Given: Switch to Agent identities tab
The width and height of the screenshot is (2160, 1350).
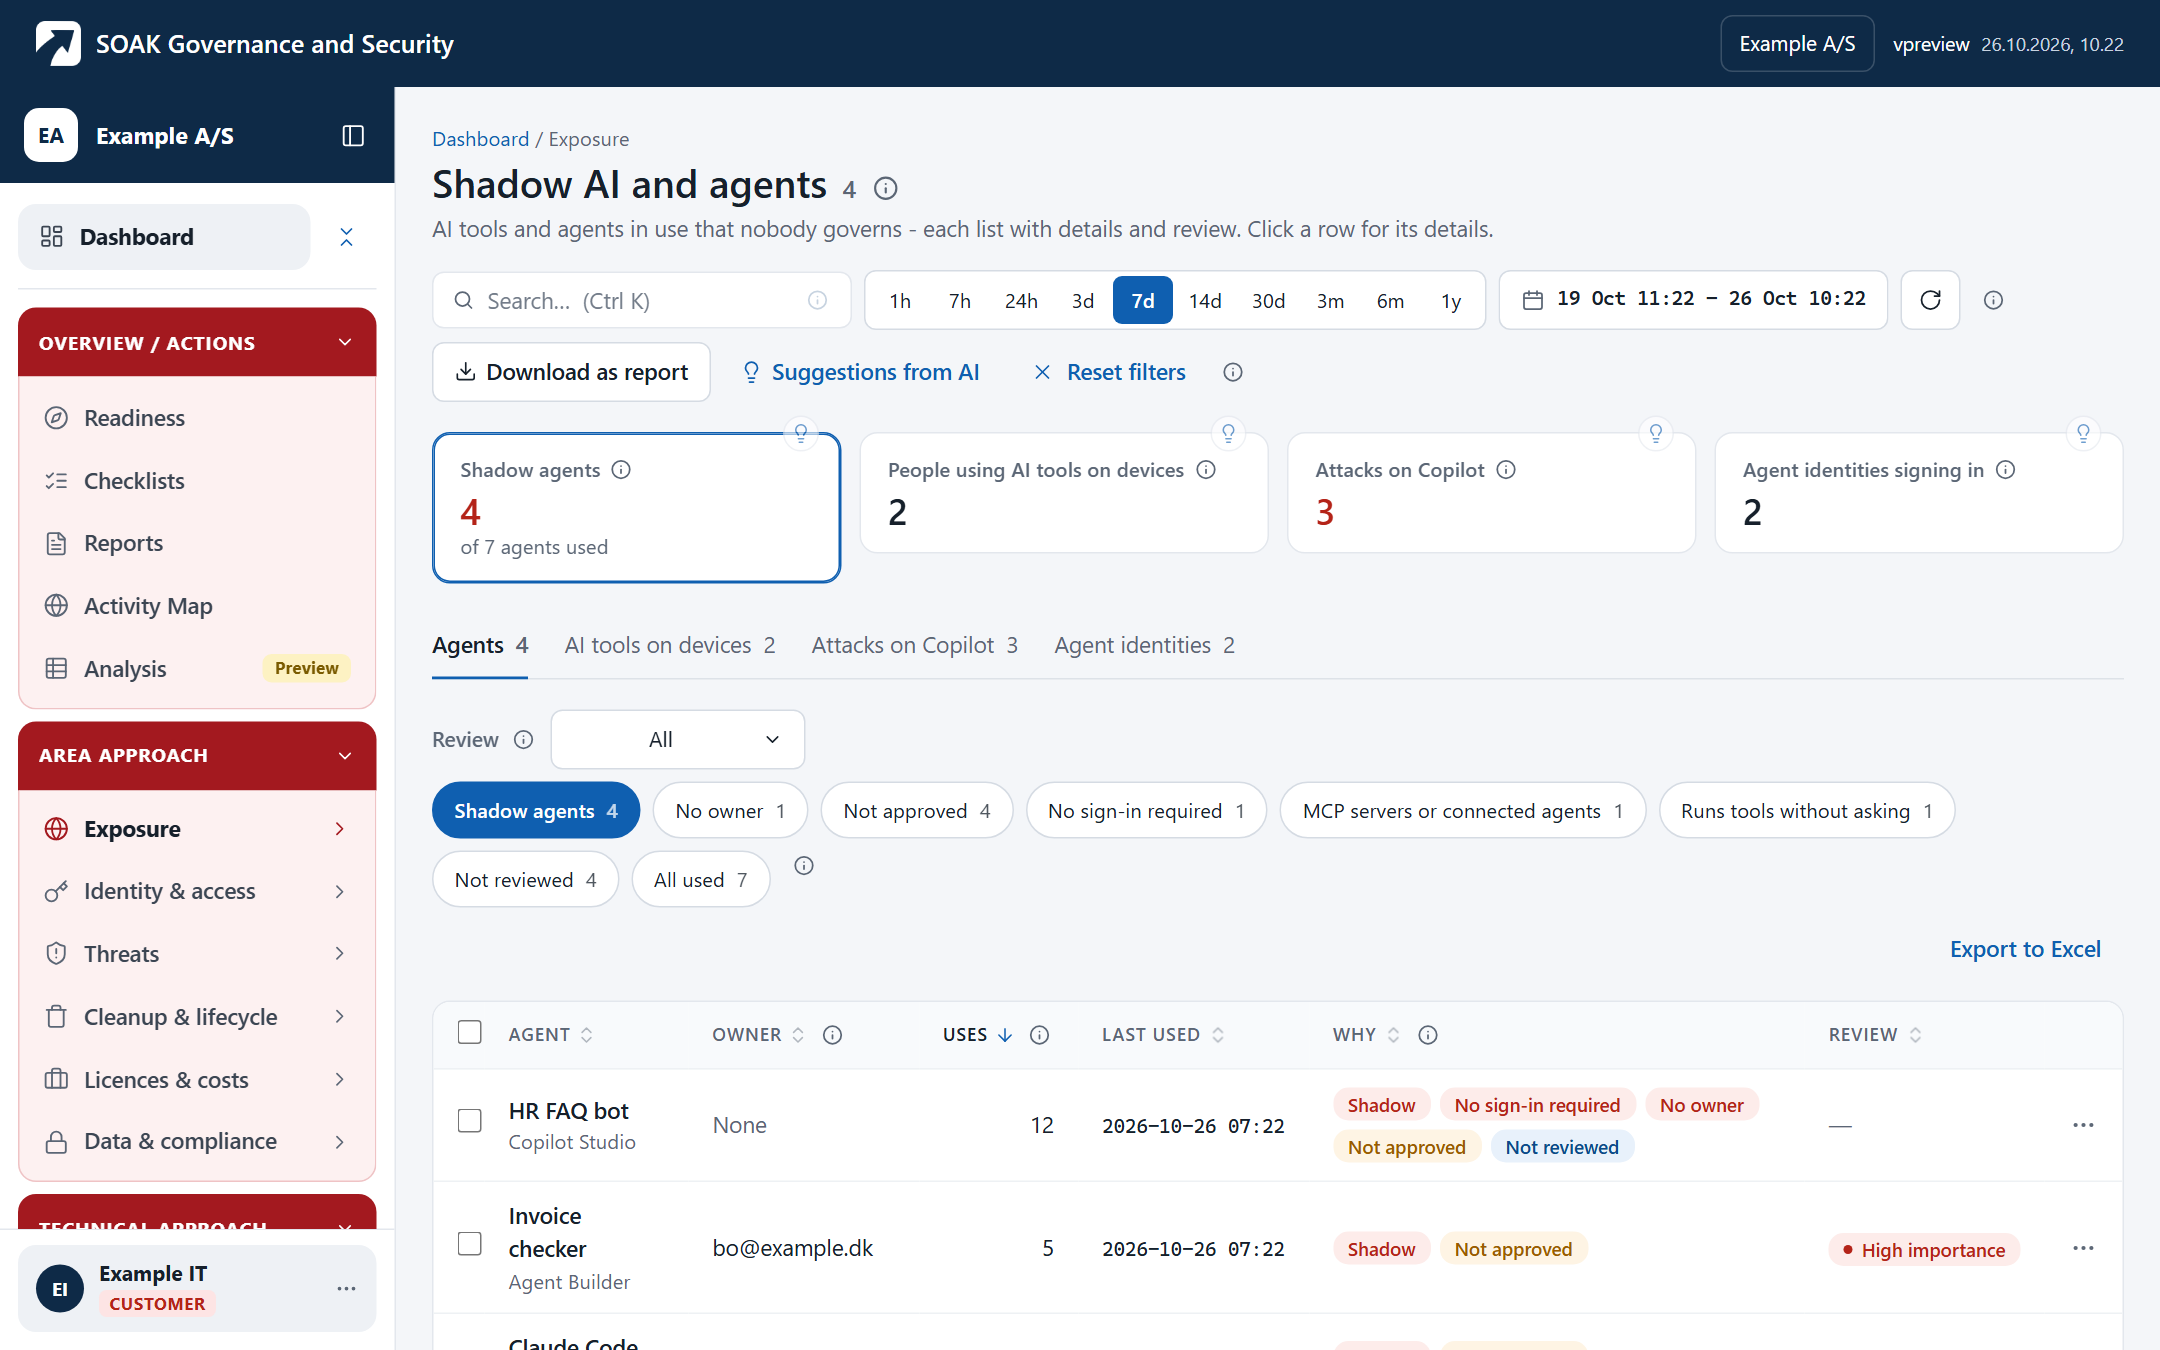Looking at the screenshot, I should point(1144,645).
